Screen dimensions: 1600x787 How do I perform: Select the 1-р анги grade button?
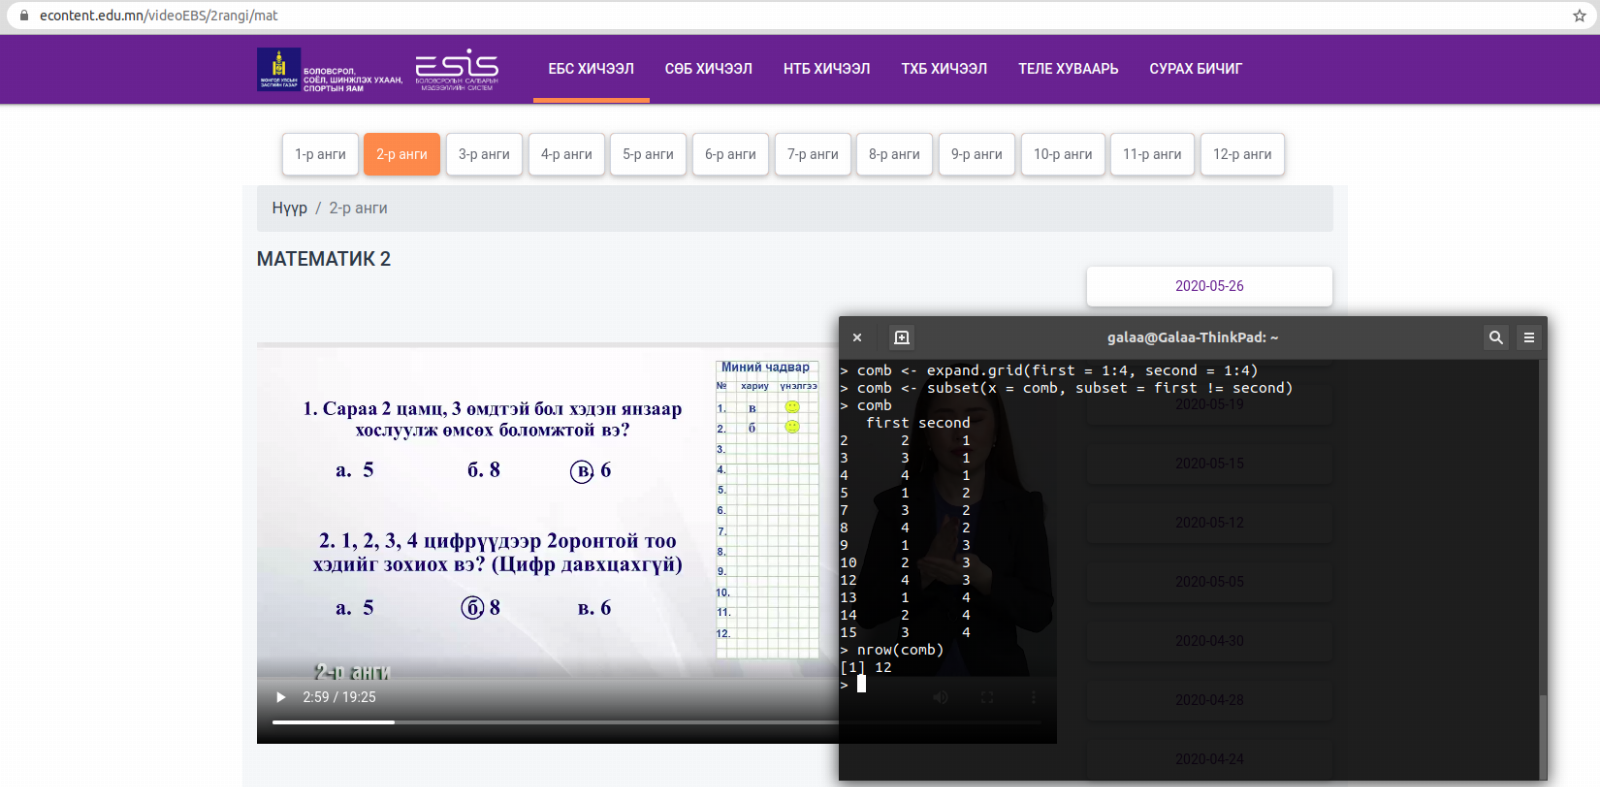pos(320,154)
